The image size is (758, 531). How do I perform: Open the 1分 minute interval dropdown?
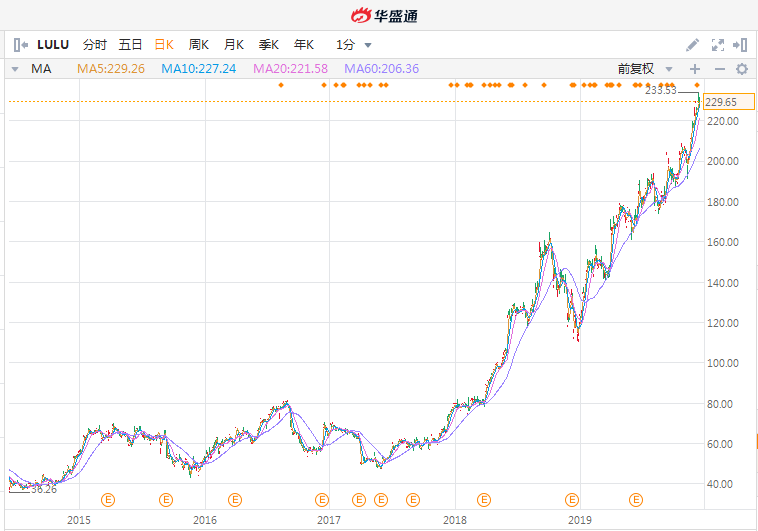354,45
